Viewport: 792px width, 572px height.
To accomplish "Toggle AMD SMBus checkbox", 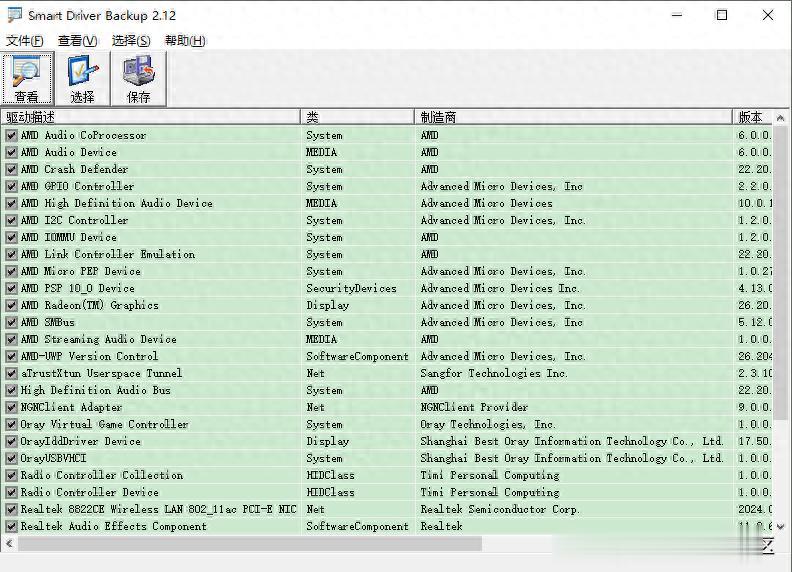I will 11,322.
